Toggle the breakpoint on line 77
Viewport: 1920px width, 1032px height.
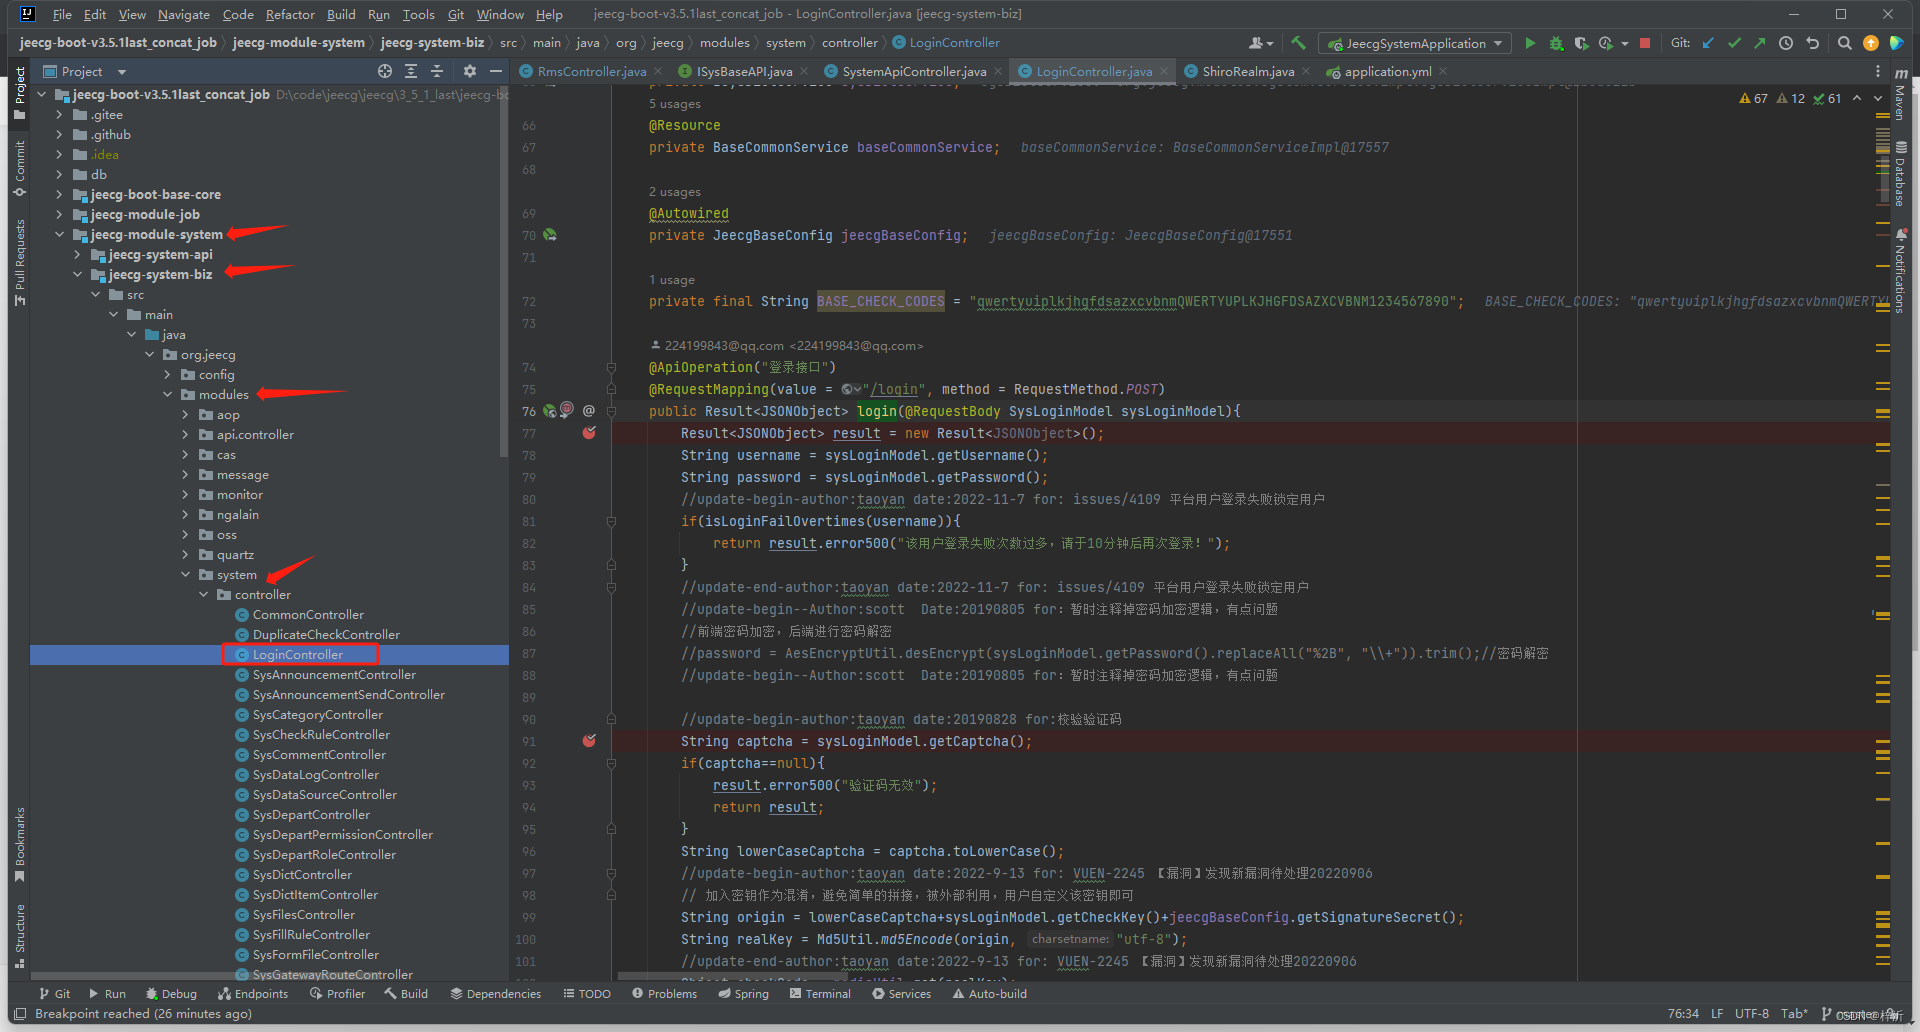coord(589,433)
